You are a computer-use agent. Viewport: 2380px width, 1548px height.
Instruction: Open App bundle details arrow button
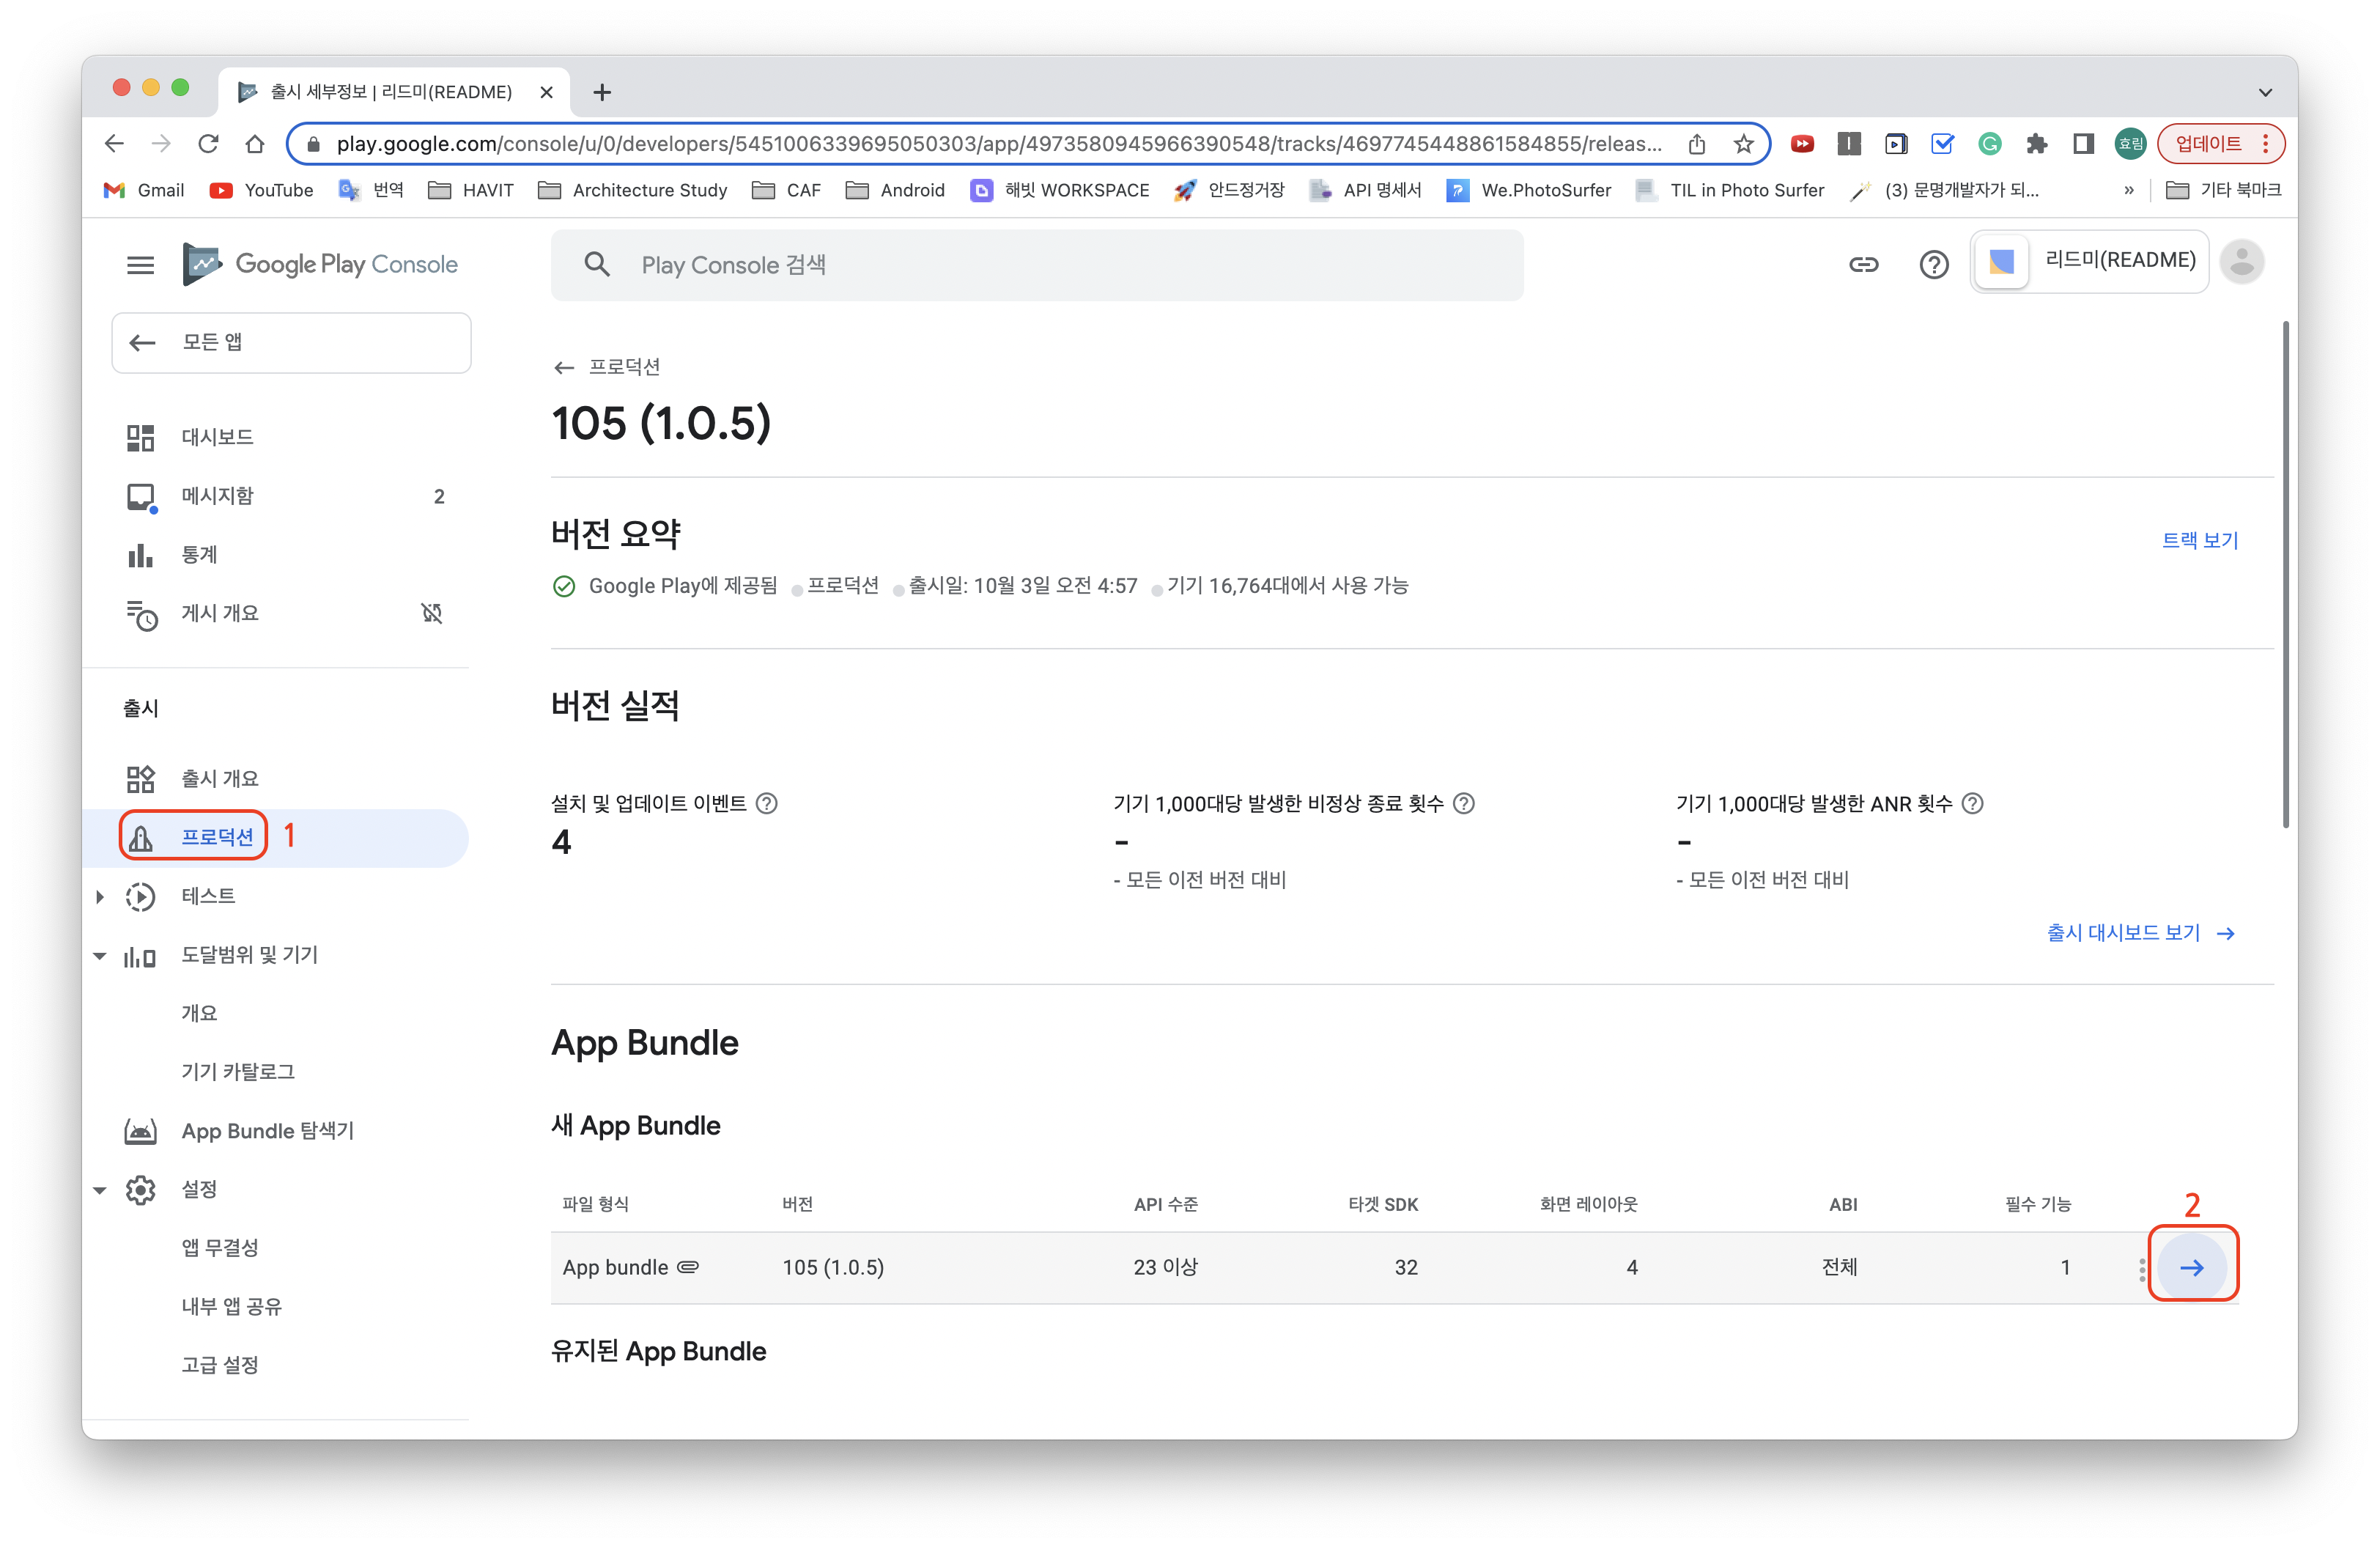tap(2192, 1267)
